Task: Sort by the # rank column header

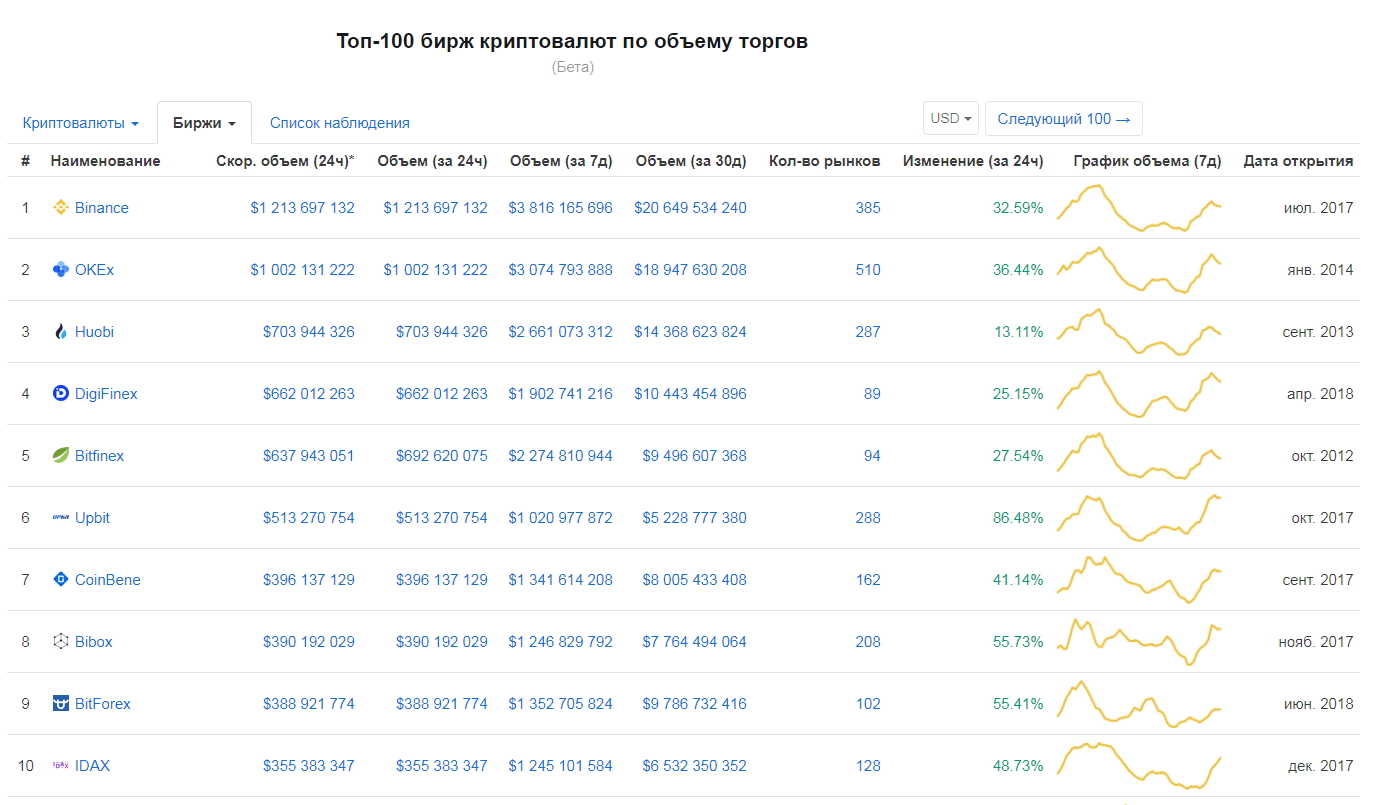Action: point(25,161)
